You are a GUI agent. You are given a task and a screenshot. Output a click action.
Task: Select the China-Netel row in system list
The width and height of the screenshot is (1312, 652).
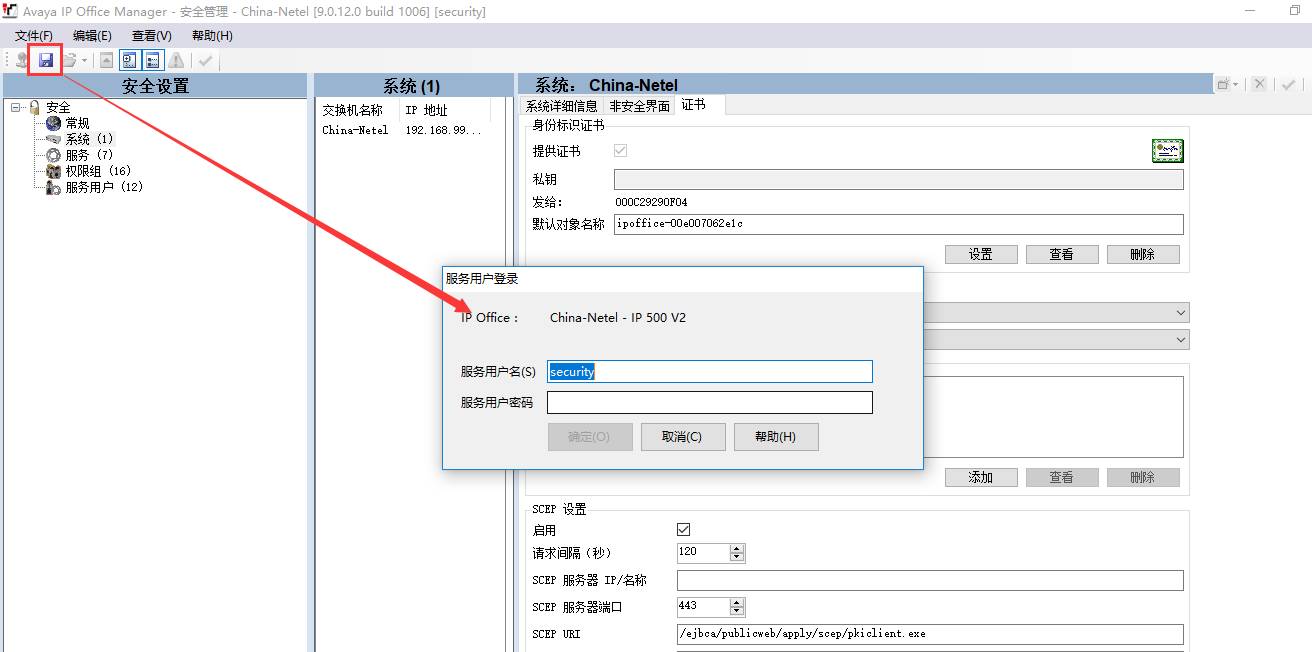[x=355, y=130]
